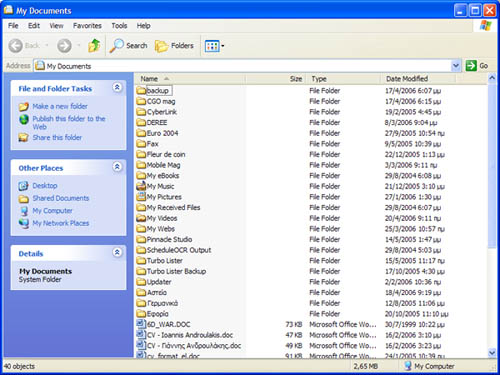500x375 pixels.
Task: Click the Up one level folder icon
Action: pos(94,45)
